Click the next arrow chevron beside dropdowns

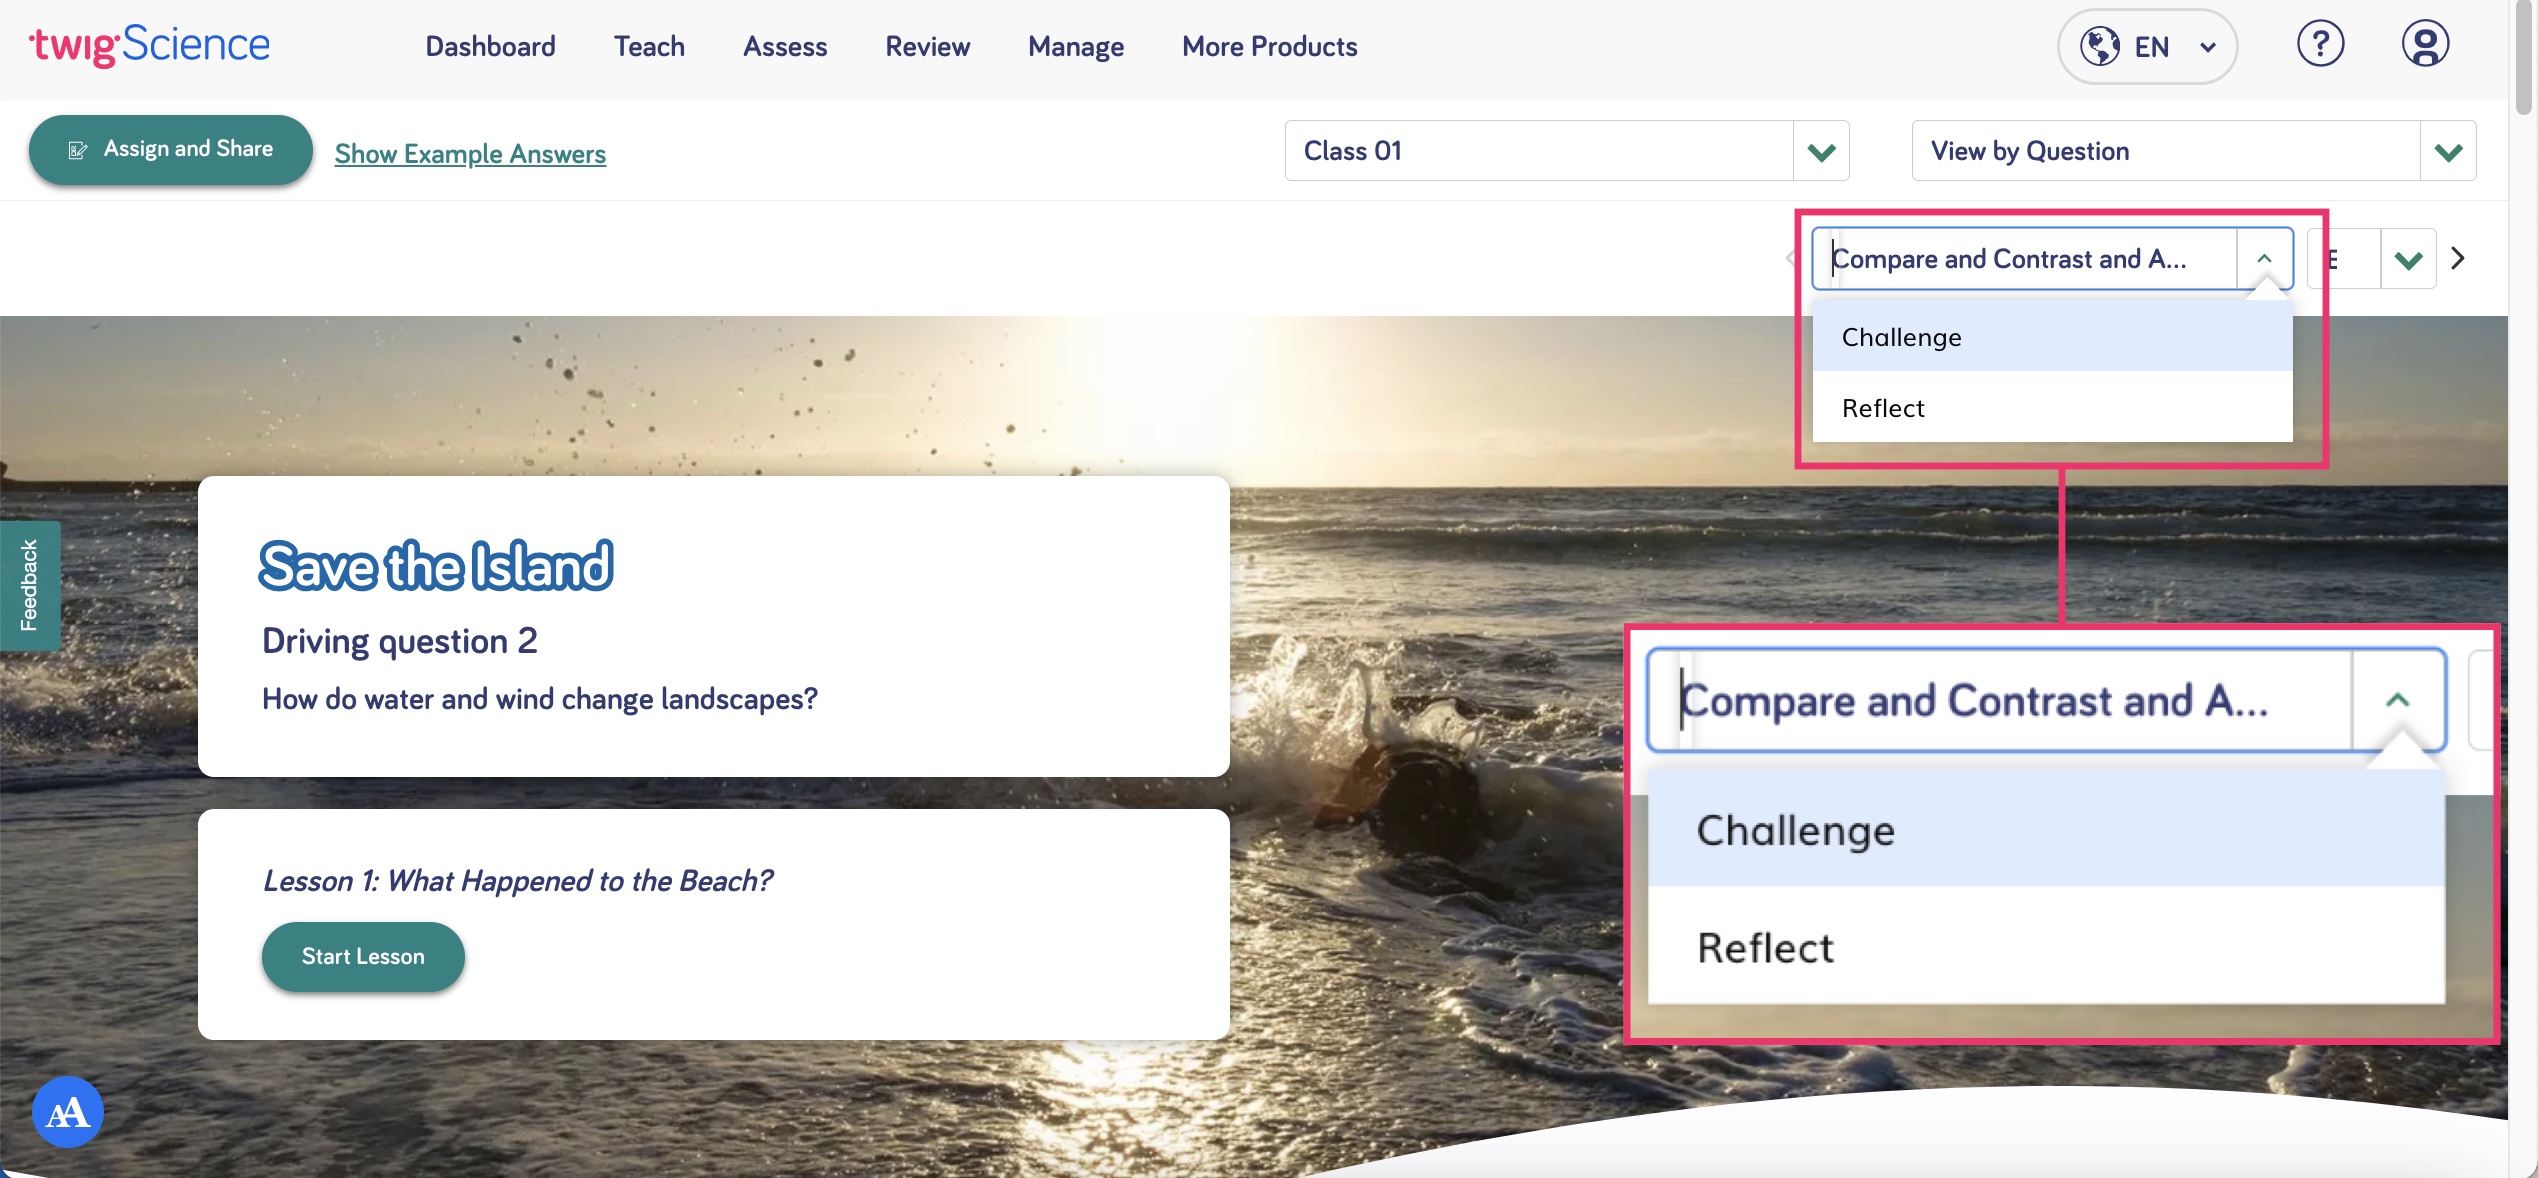[x=2458, y=259]
